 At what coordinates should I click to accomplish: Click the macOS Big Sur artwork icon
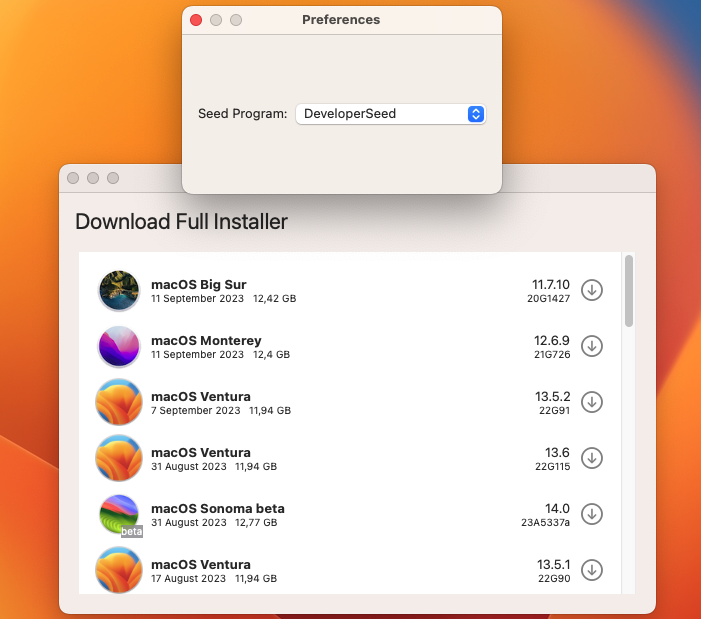[119, 290]
